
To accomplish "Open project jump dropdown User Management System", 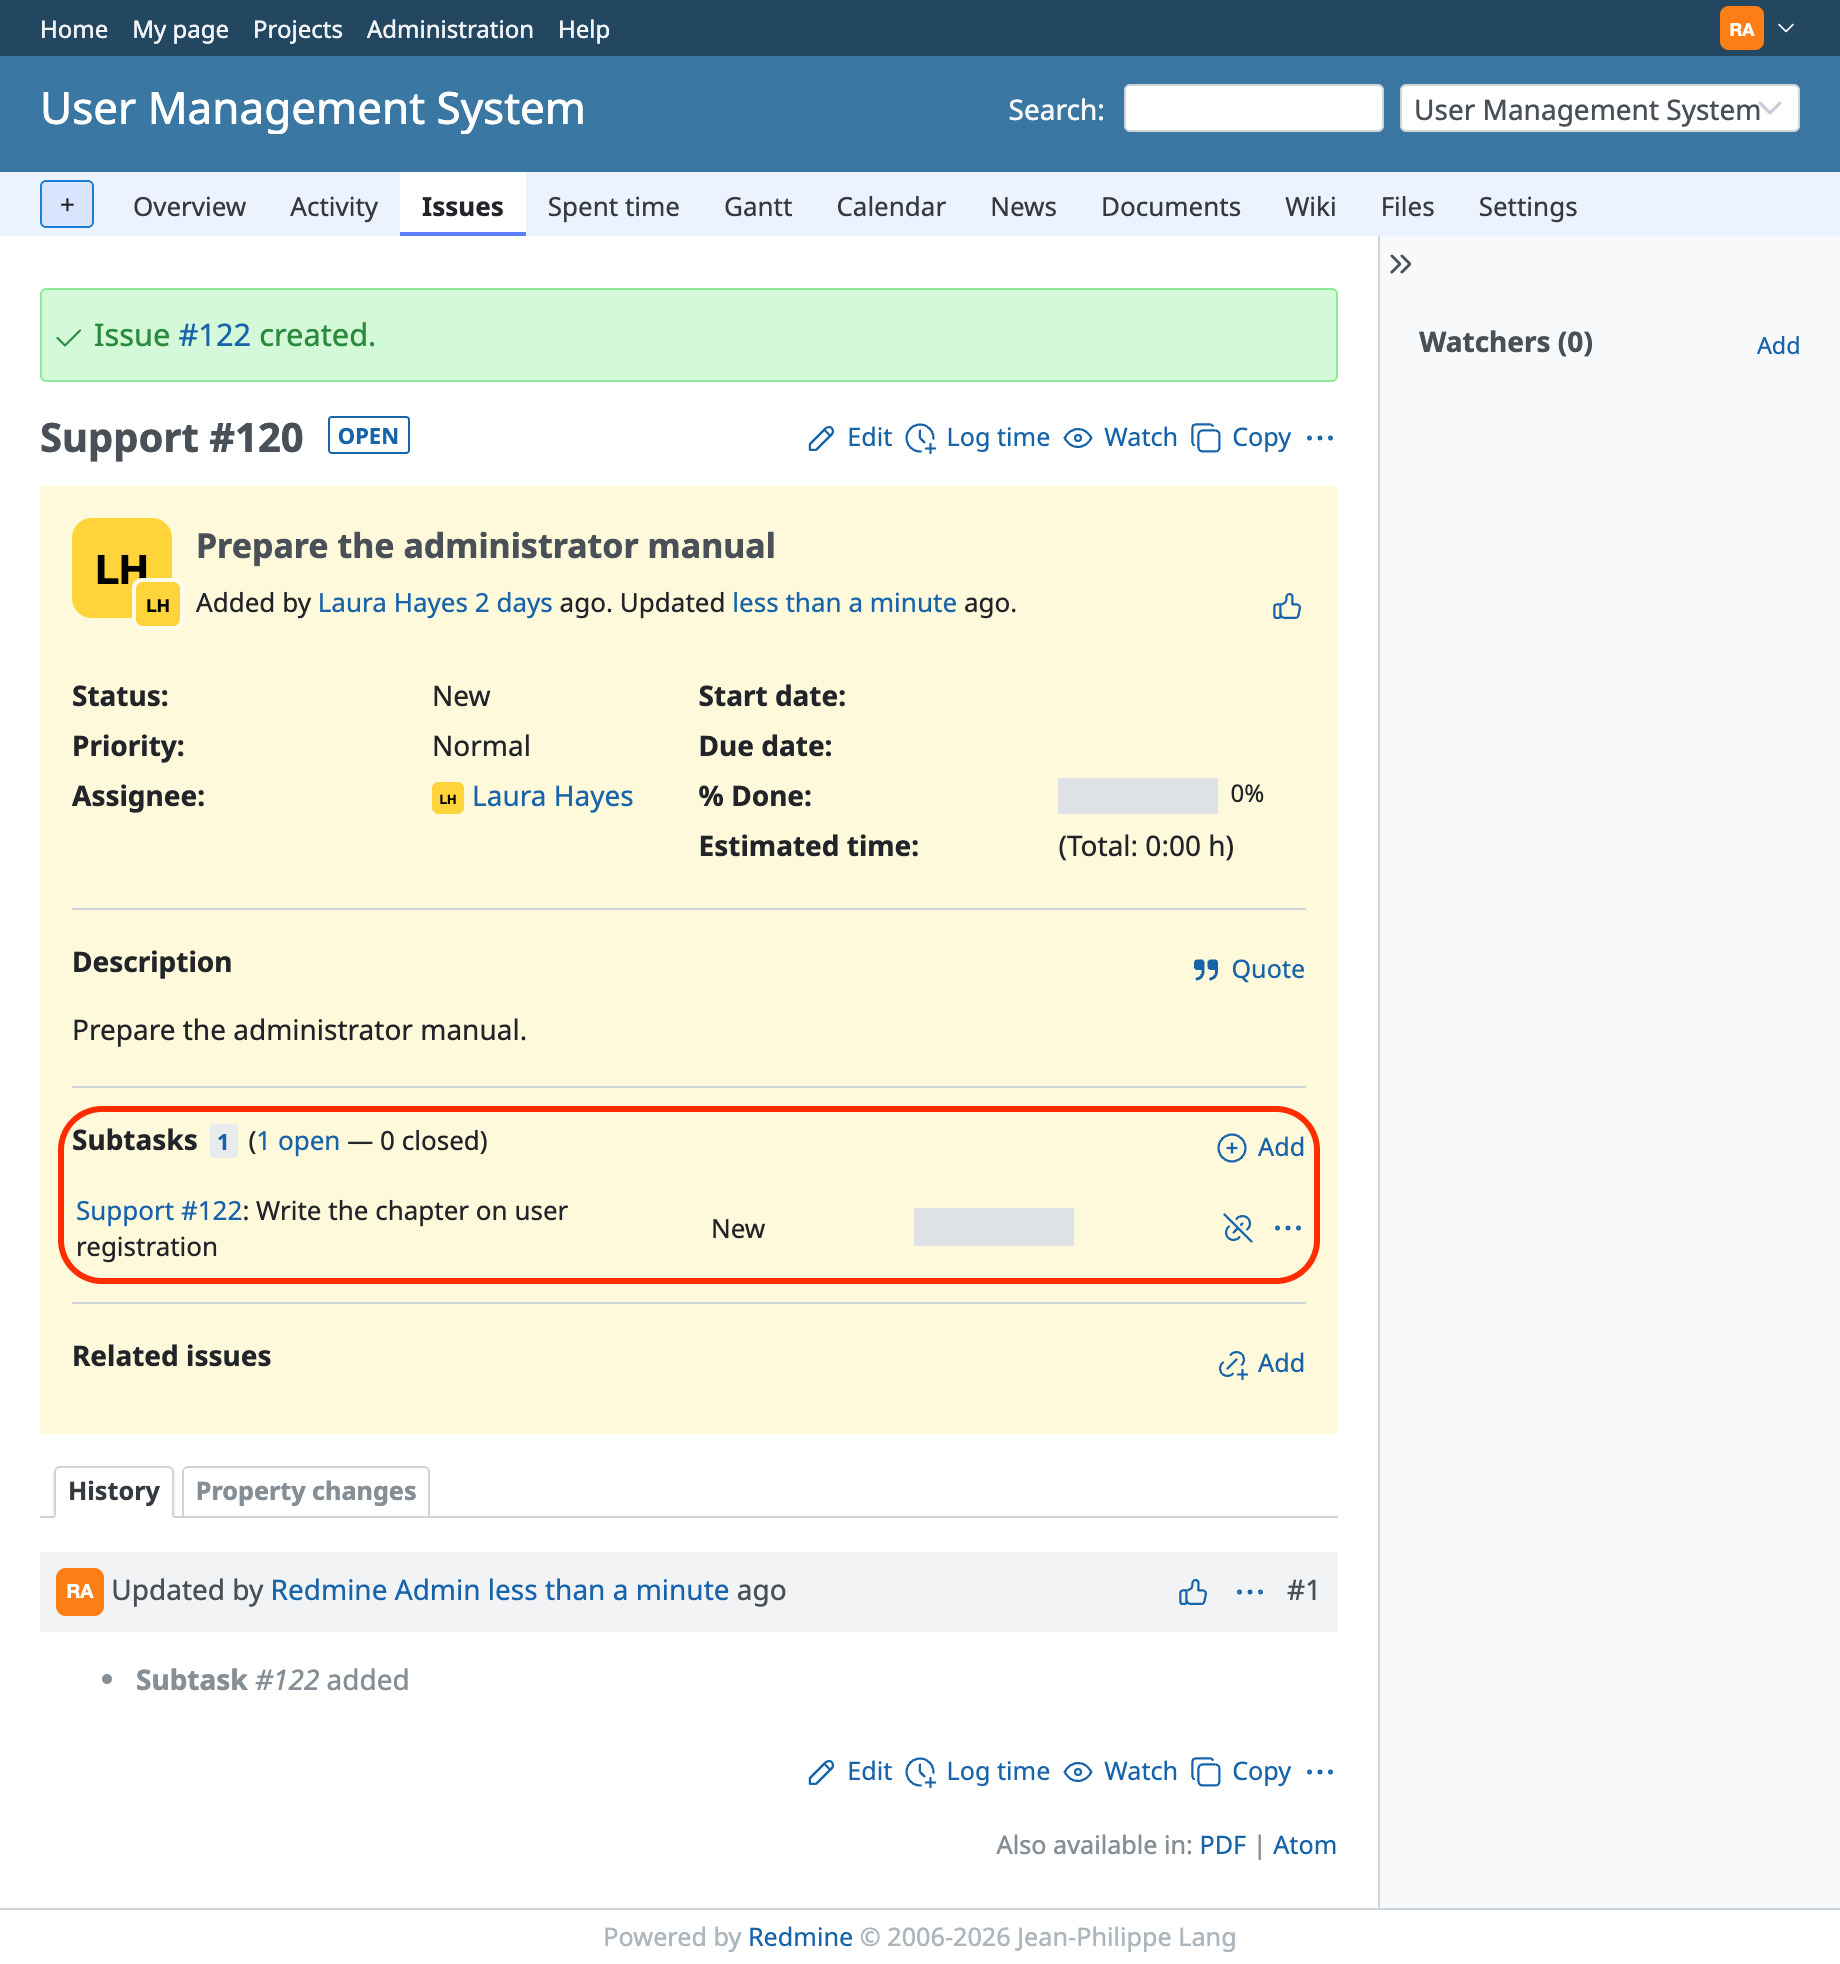I will tap(1599, 108).
